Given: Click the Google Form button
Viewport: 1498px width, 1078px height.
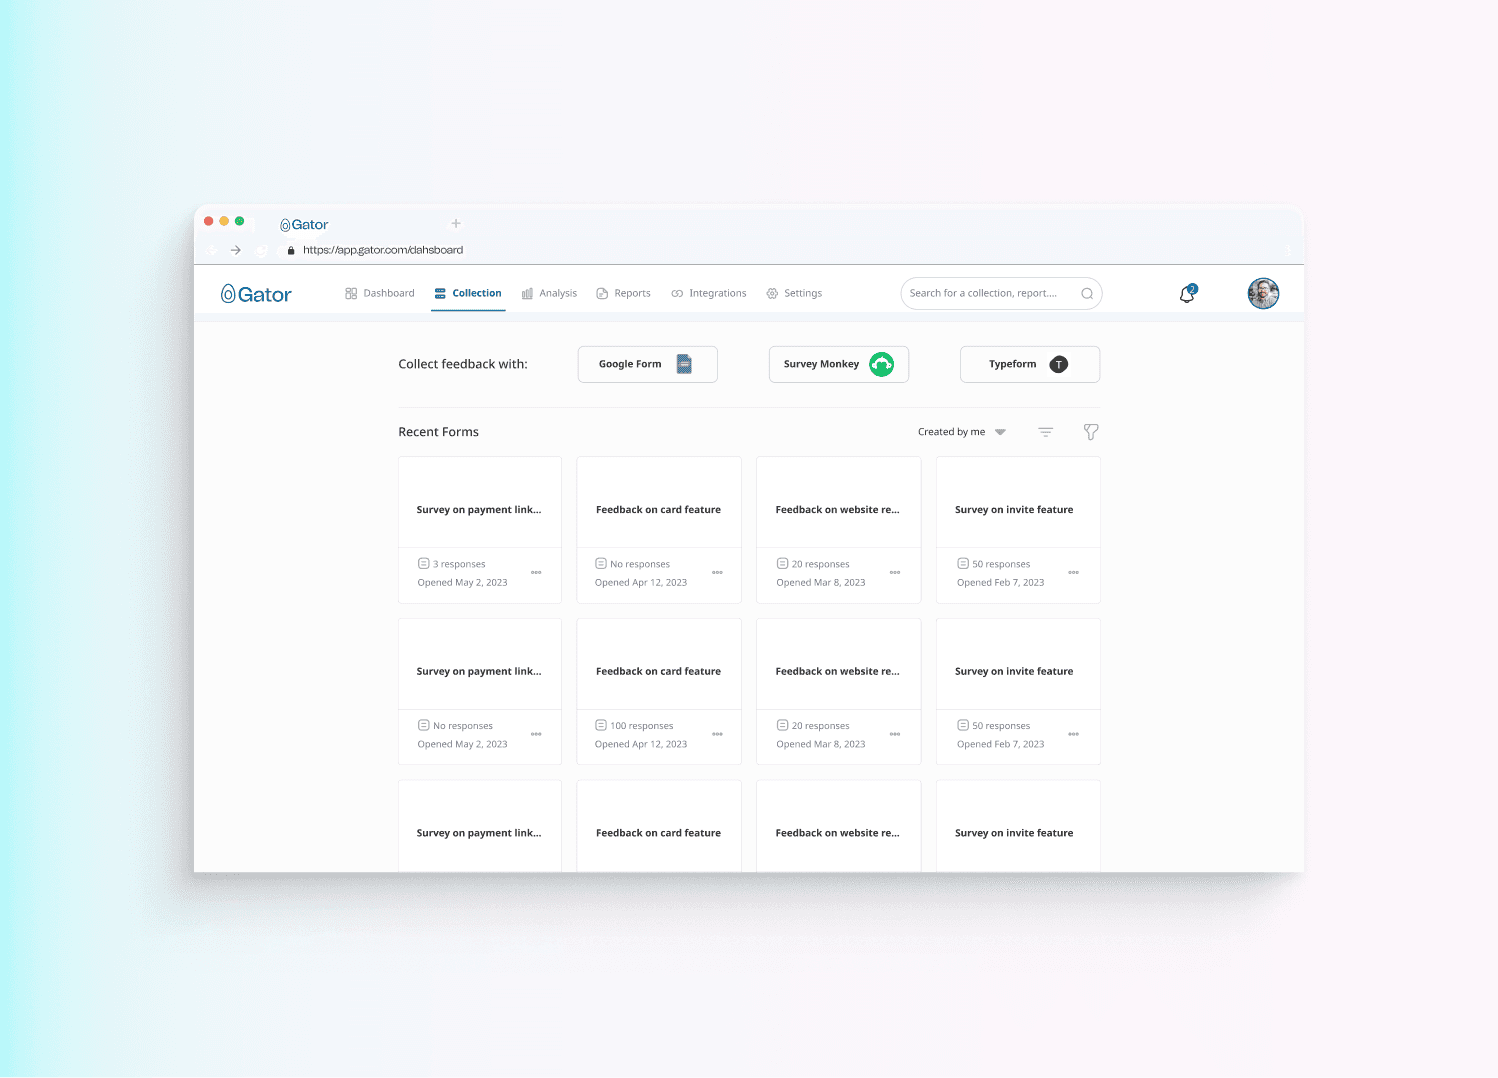Looking at the screenshot, I should tap(647, 364).
